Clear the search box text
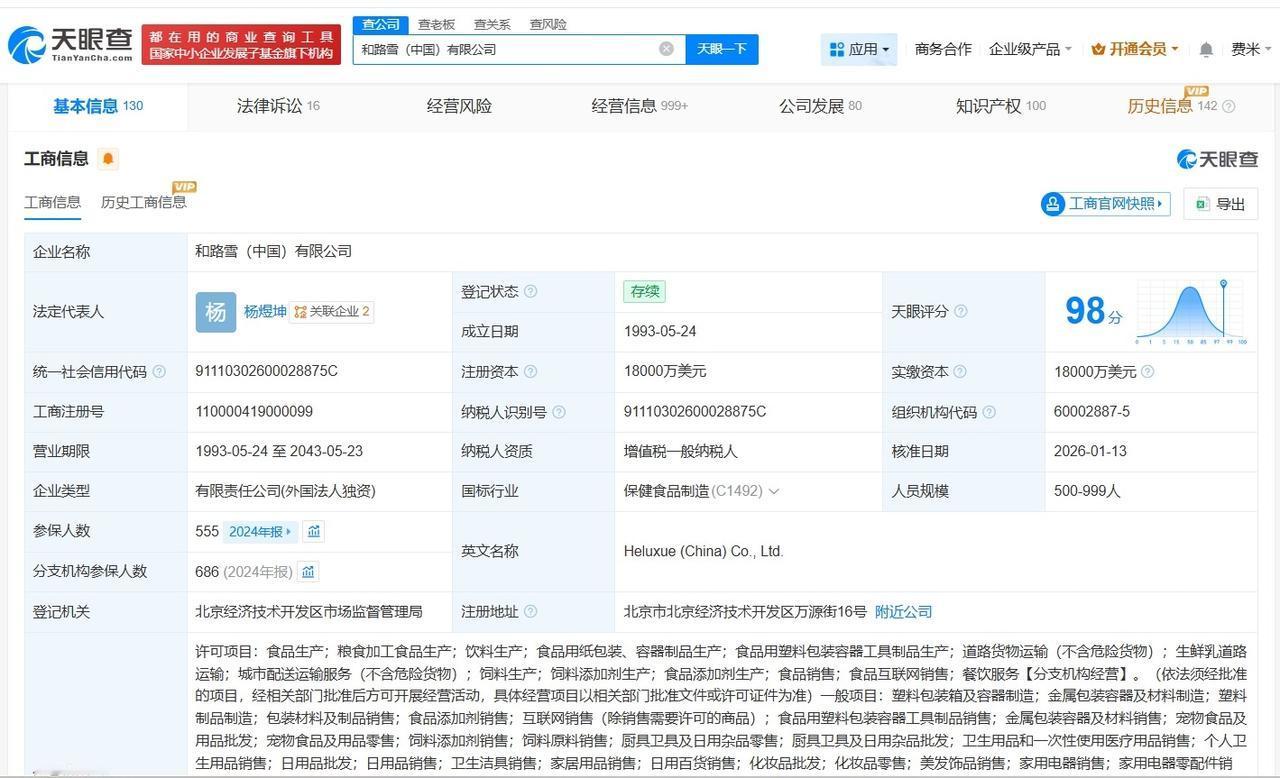The height and width of the screenshot is (778, 1280). pos(666,49)
